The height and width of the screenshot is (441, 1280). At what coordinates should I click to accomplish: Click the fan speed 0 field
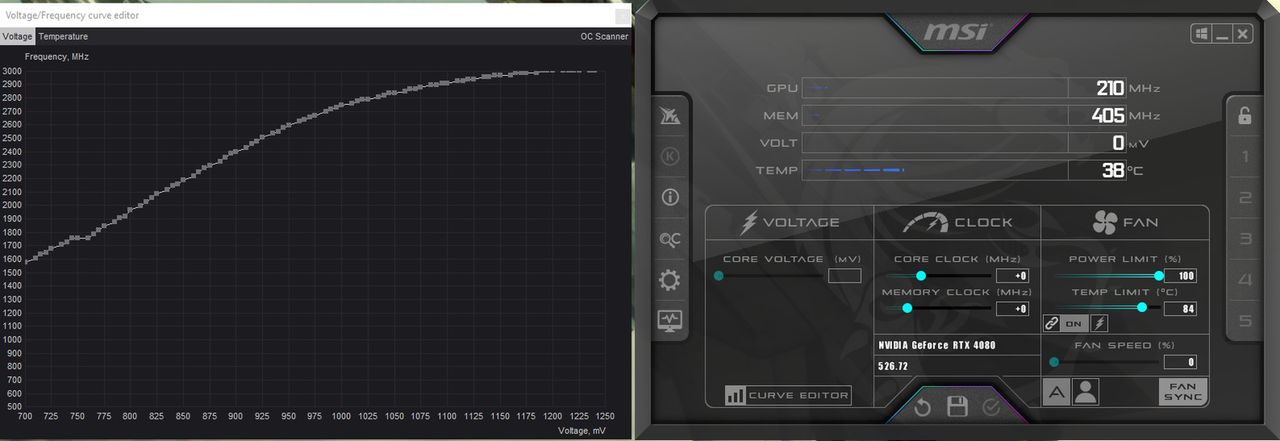pyautogui.click(x=1180, y=362)
